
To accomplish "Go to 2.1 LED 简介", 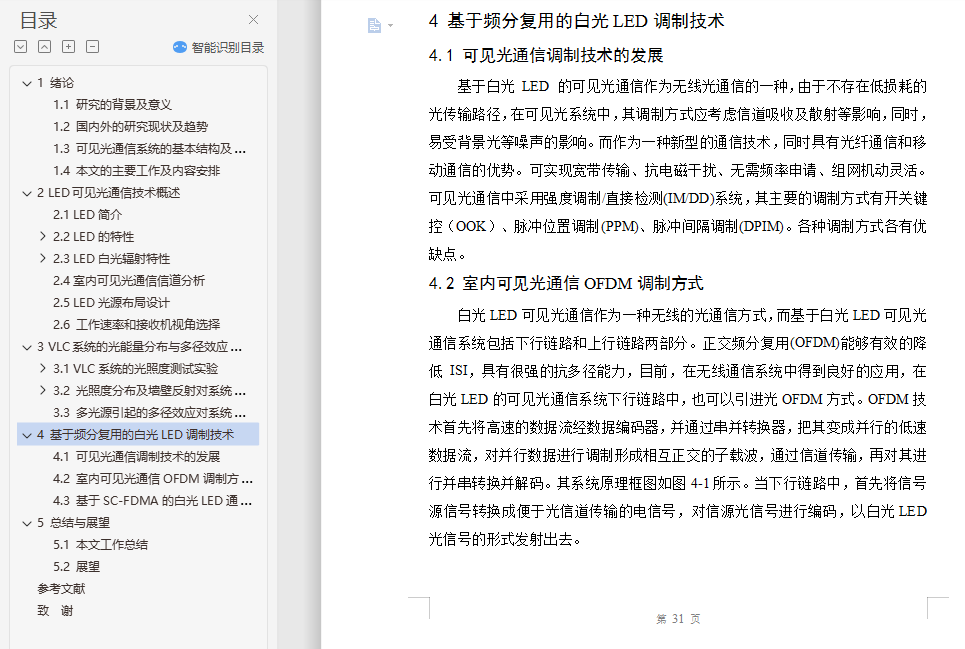I will click(87, 215).
